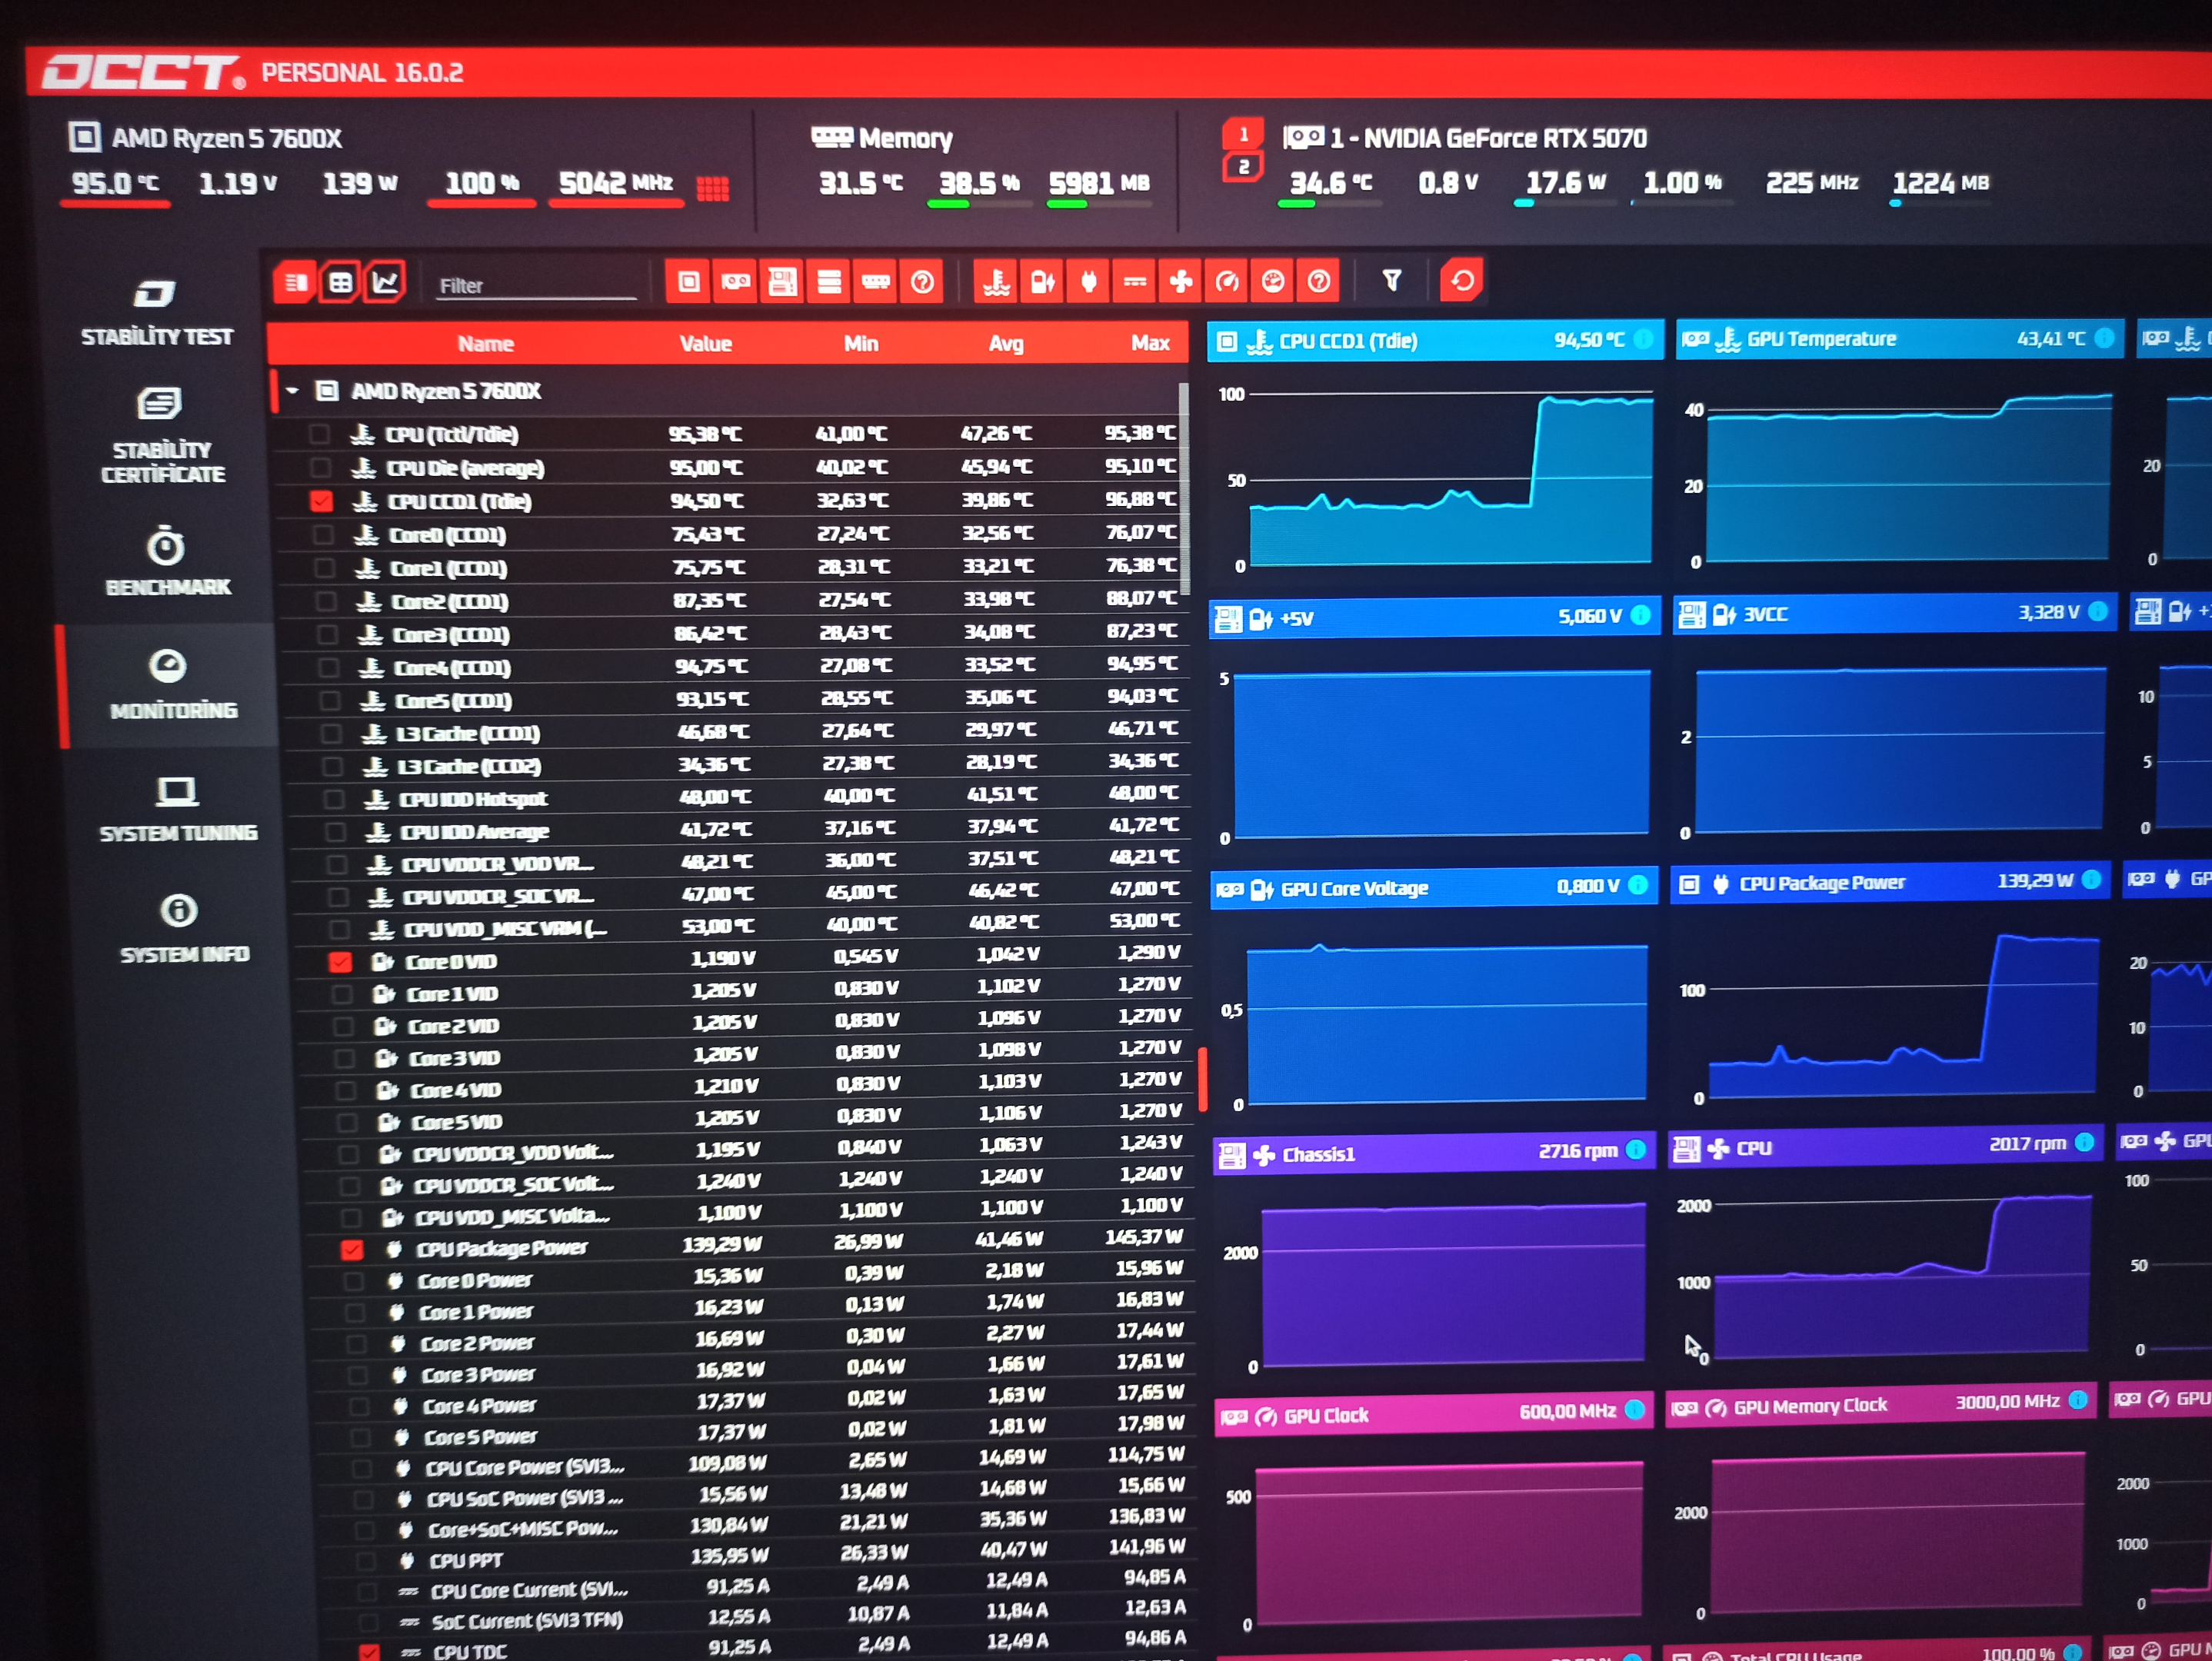Switch to the graph view icon
This screenshot has height=1661, width=2212.
(x=386, y=282)
